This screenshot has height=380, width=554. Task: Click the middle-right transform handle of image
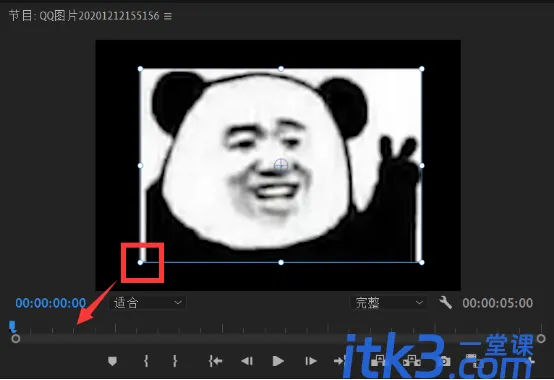422,165
